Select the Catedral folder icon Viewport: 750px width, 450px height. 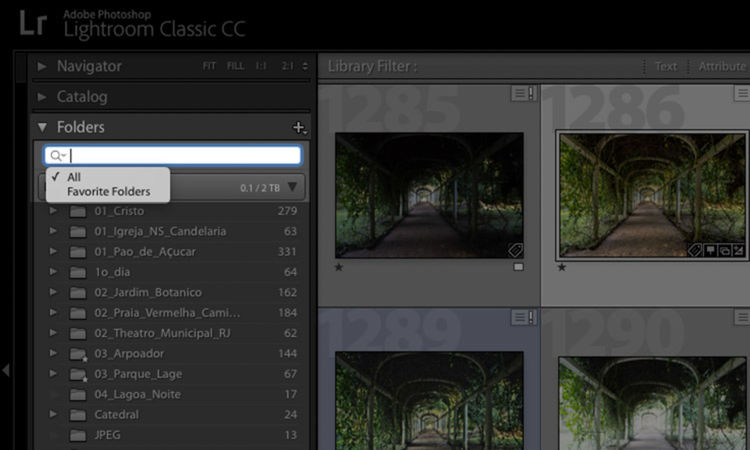[77, 415]
